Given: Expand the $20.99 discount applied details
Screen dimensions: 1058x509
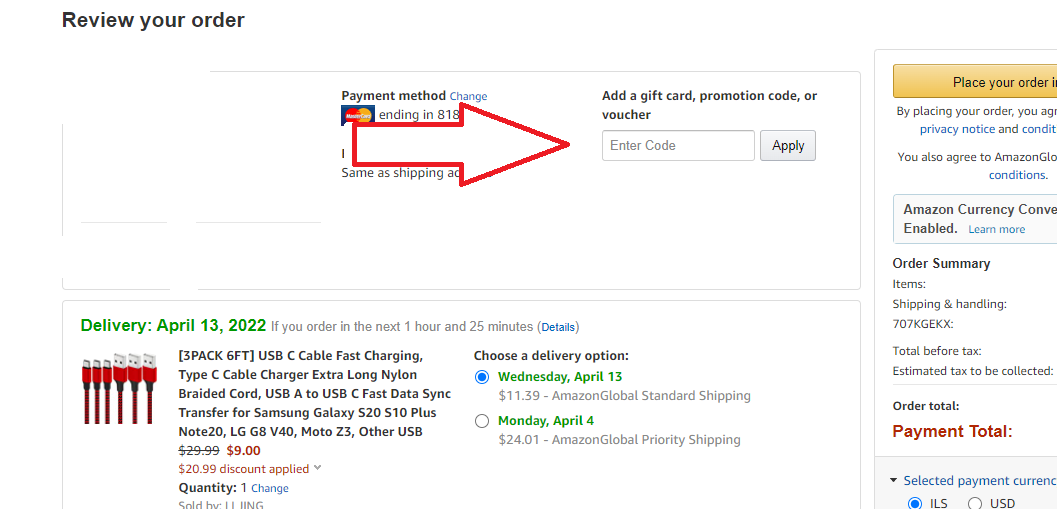Looking at the screenshot, I should (x=318, y=468).
